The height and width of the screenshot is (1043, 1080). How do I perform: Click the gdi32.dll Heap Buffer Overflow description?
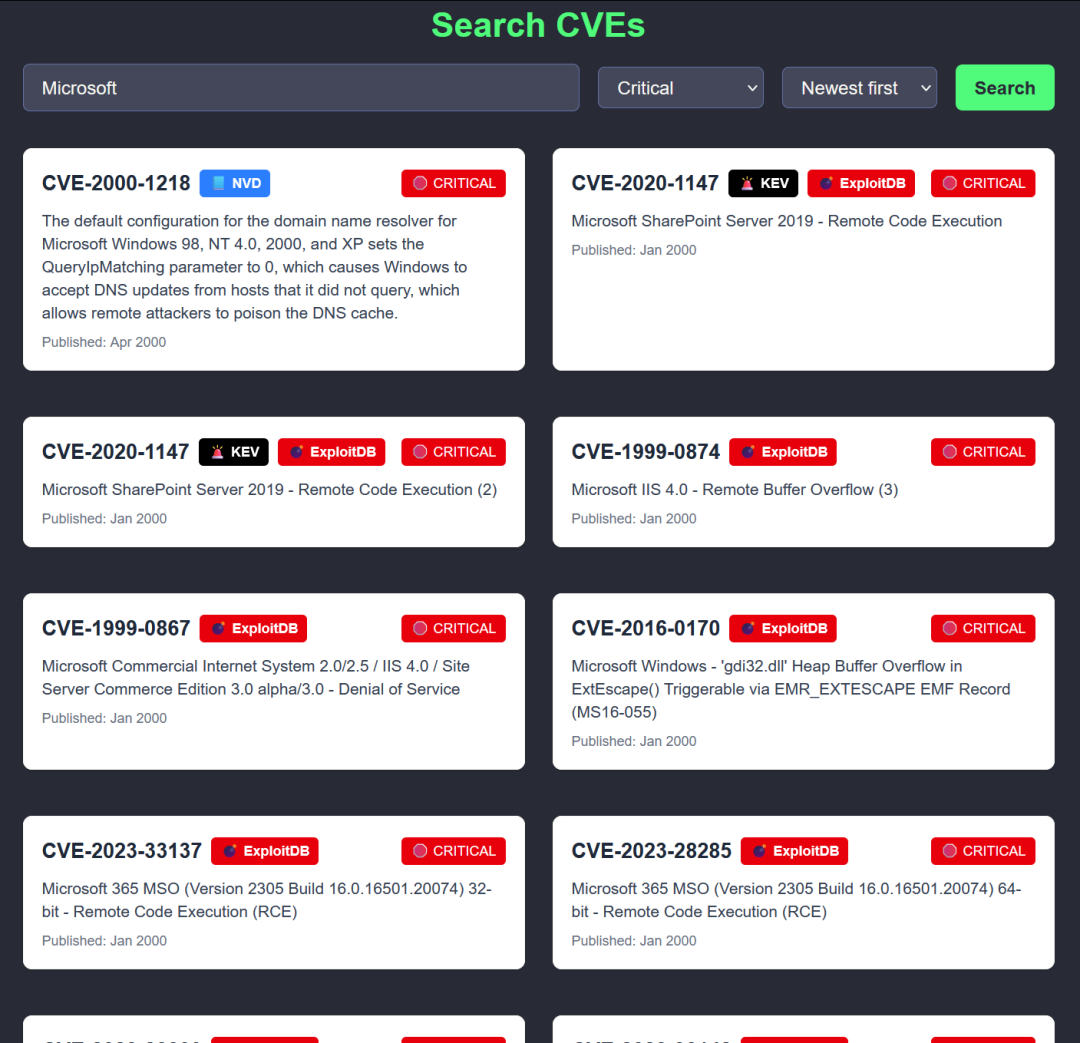coord(791,689)
